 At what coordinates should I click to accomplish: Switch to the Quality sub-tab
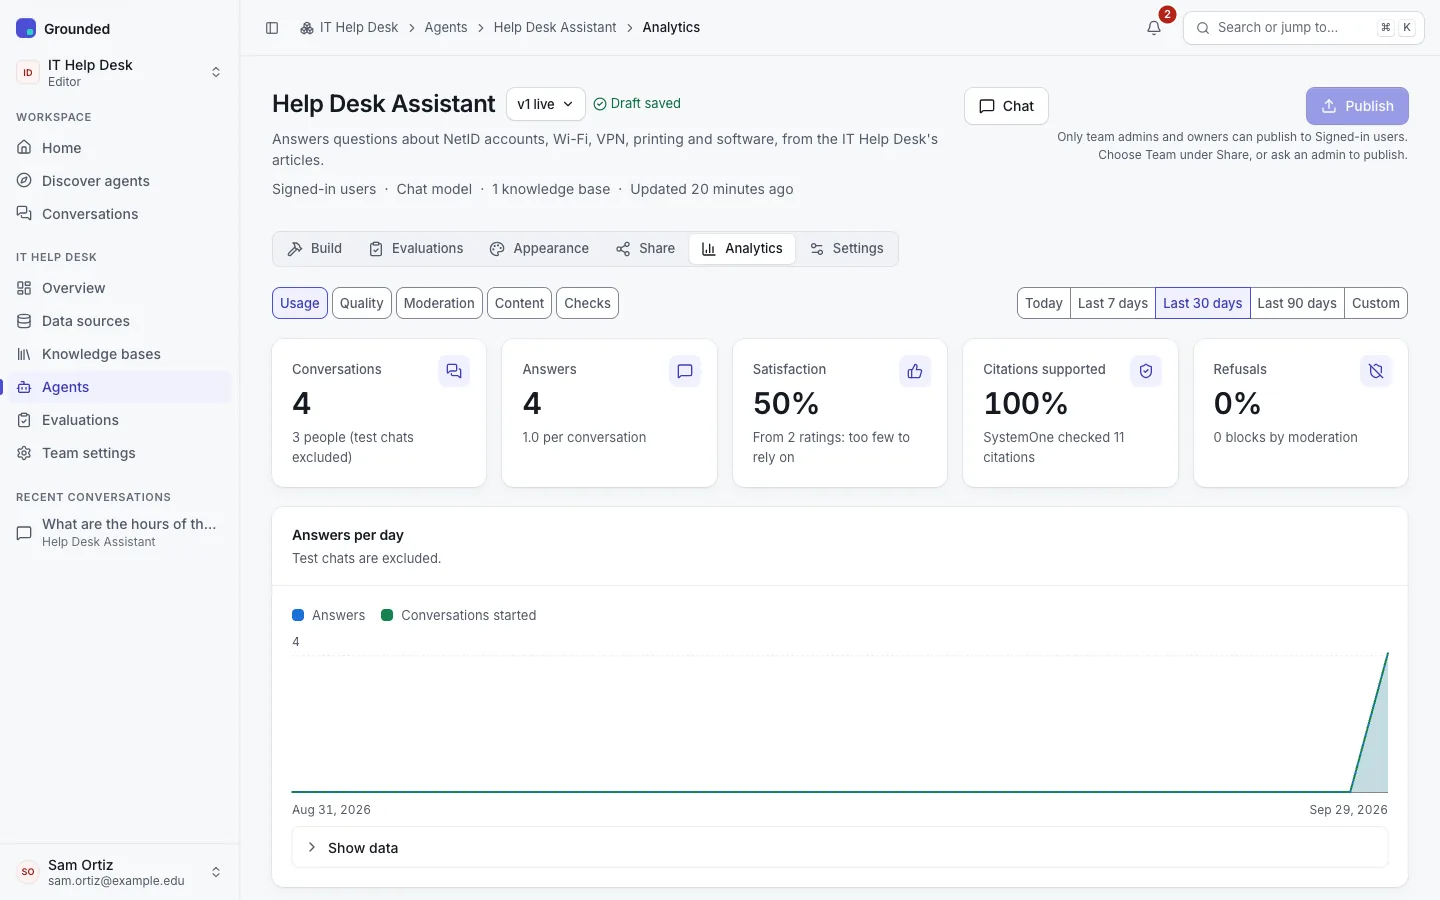pyautogui.click(x=362, y=303)
